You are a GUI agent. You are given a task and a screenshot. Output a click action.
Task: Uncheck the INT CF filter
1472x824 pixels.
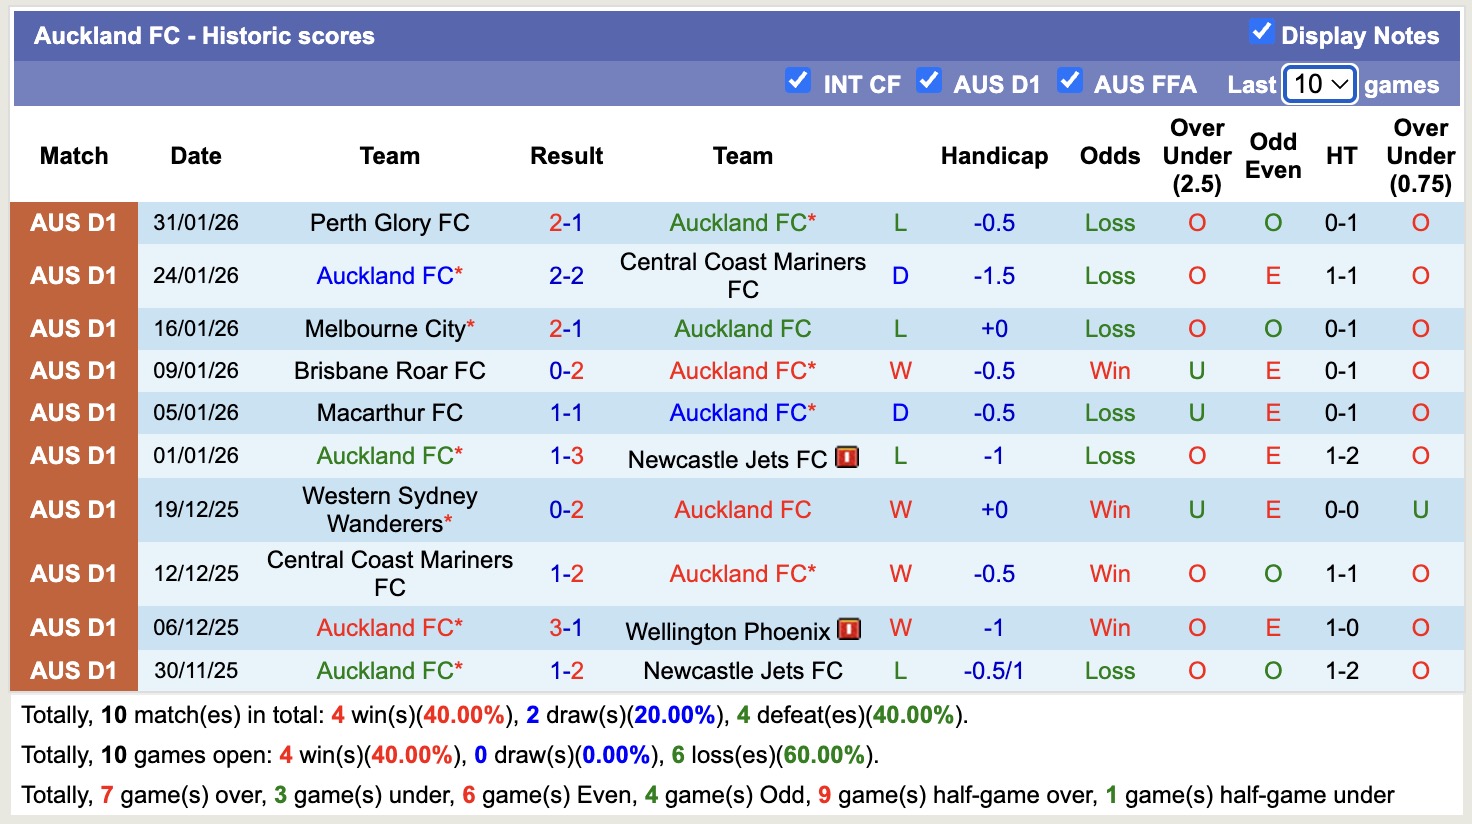pos(798,81)
